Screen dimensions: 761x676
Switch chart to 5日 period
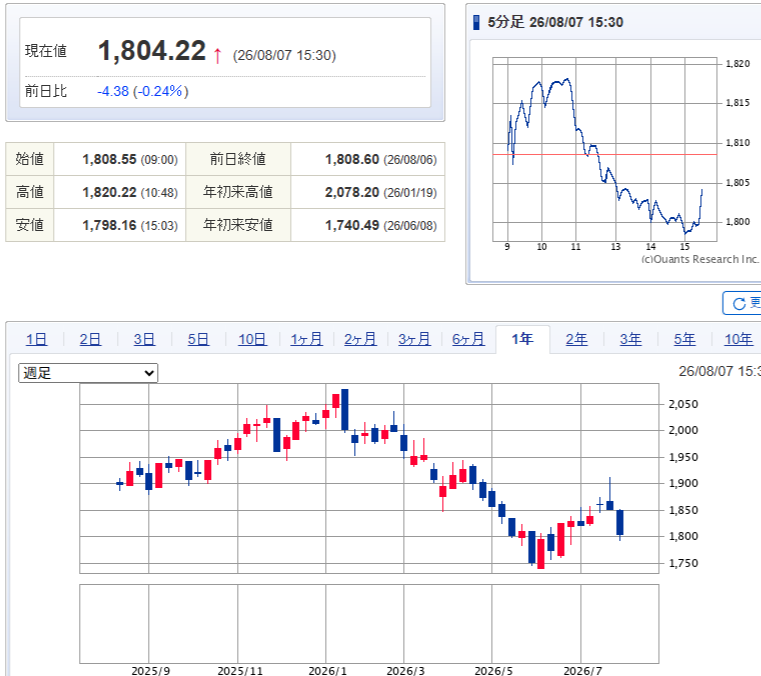click(x=199, y=339)
